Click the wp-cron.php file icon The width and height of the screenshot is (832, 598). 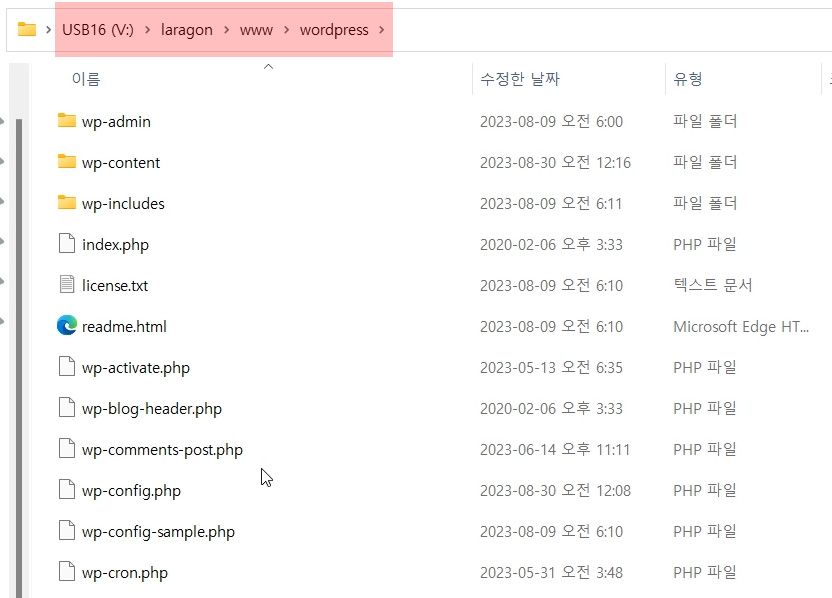click(x=66, y=571)
